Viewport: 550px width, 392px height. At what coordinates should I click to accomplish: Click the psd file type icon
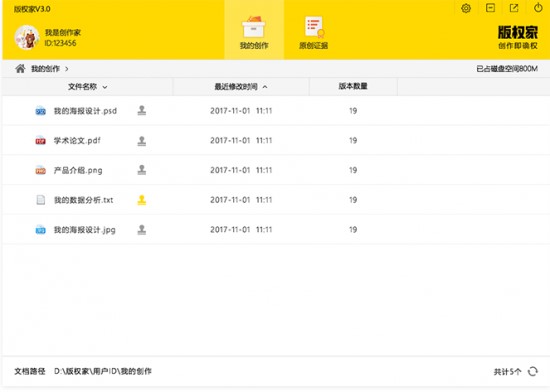41,111
